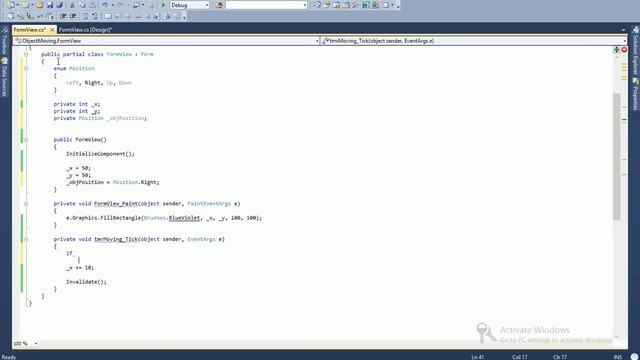Viewport: 640px width, 360px height.
Task: Cut the selection using the scissors icon
Action: tap(73, 5)
